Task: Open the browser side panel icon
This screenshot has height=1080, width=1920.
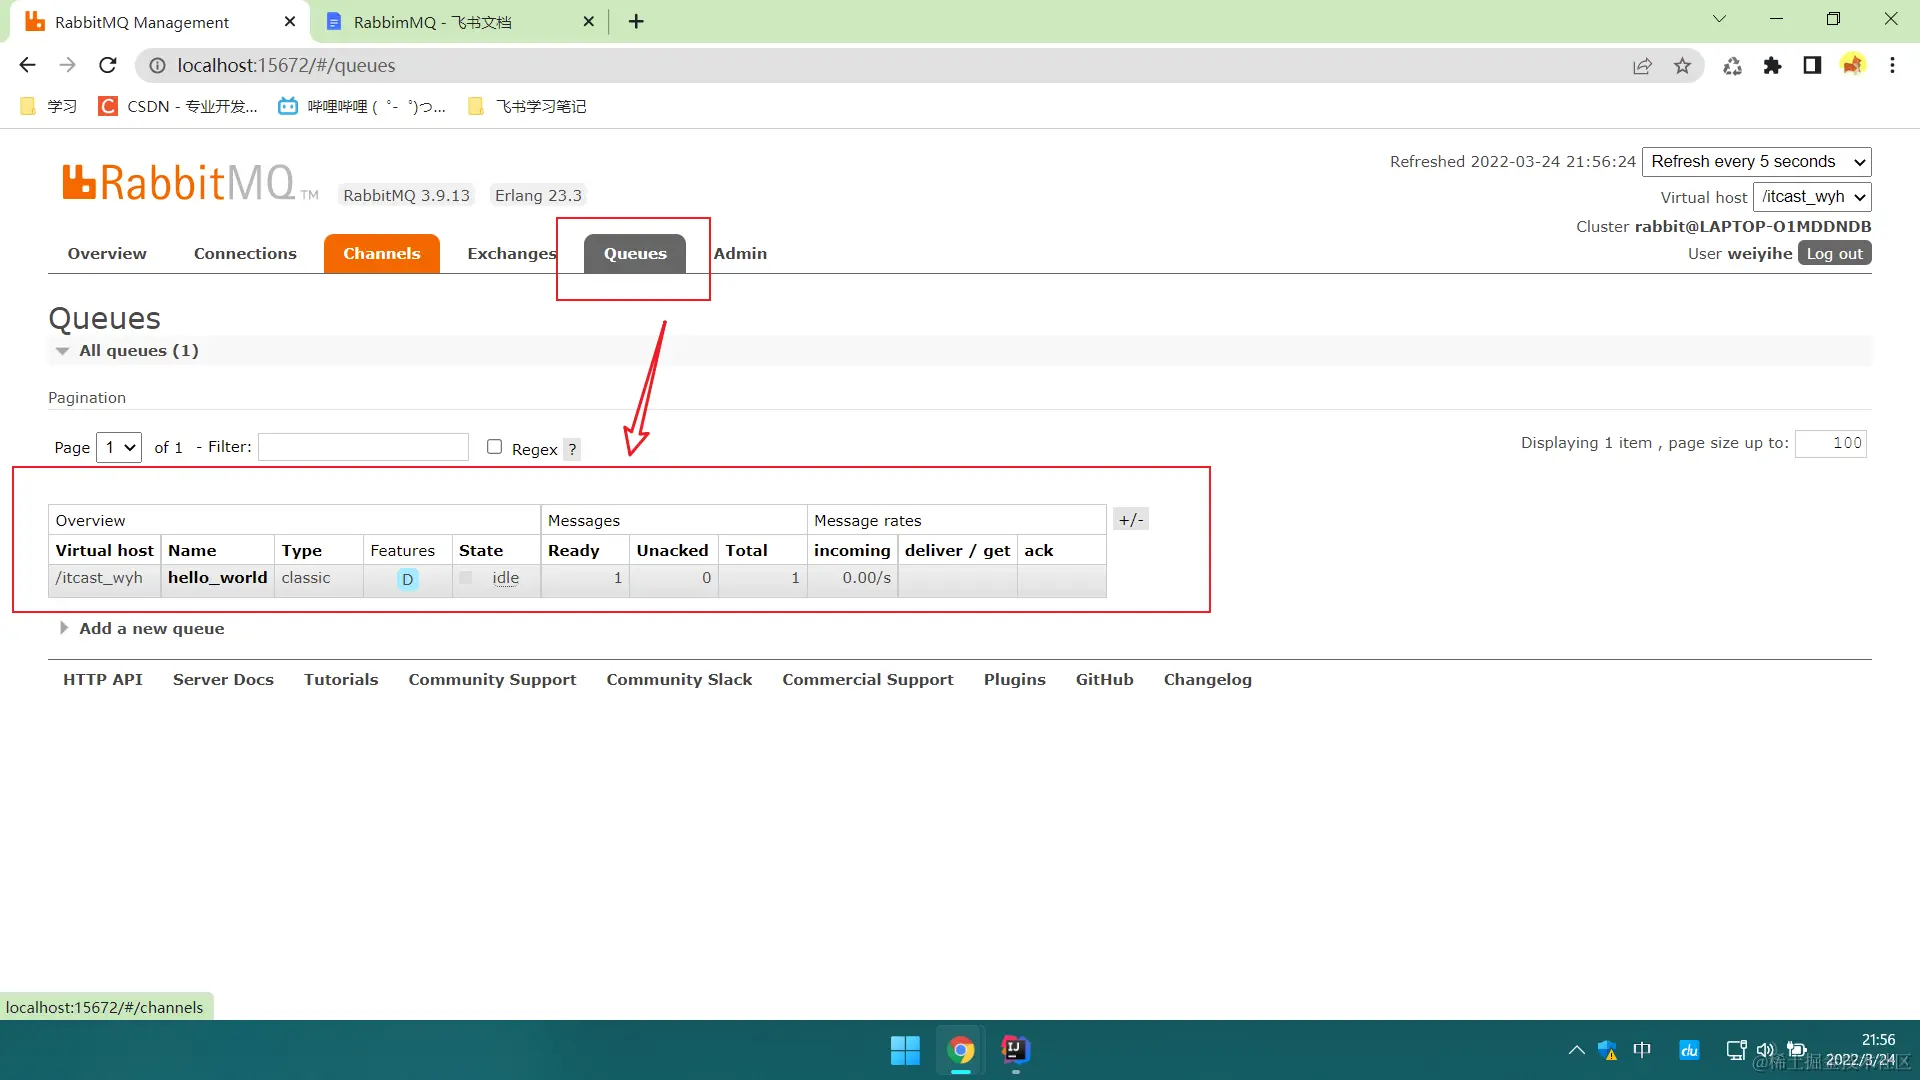Action: [1812, 65]
